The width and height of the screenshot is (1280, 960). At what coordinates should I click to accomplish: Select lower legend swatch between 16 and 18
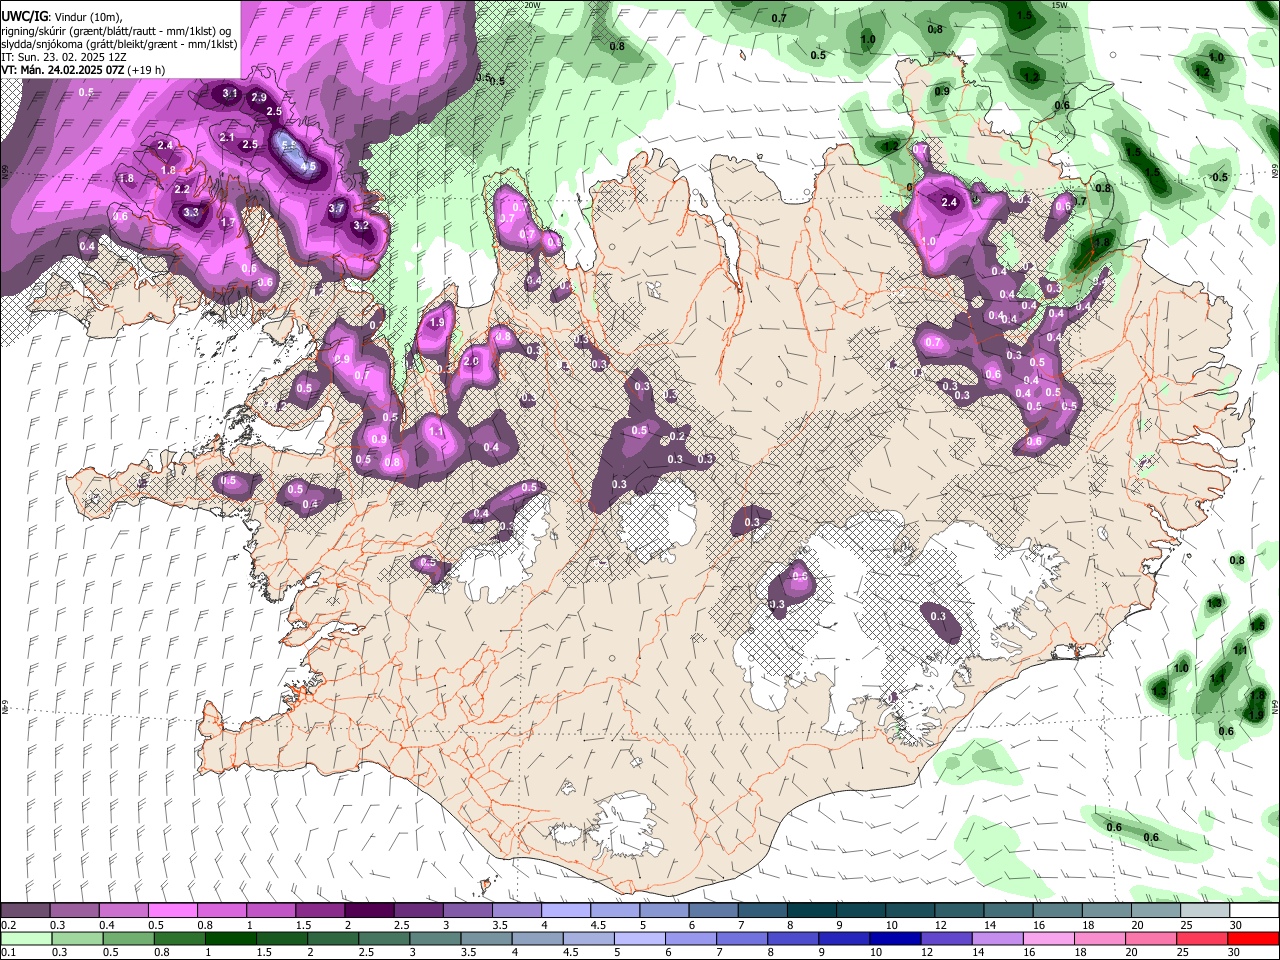[x=1051, y=938]
